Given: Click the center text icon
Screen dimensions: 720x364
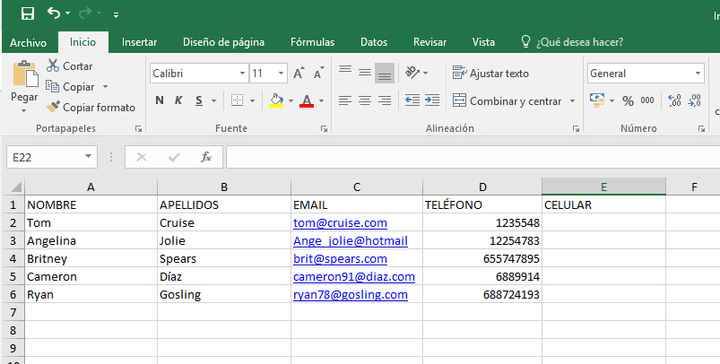Looking at the screenshot, I should pos(365,101).
